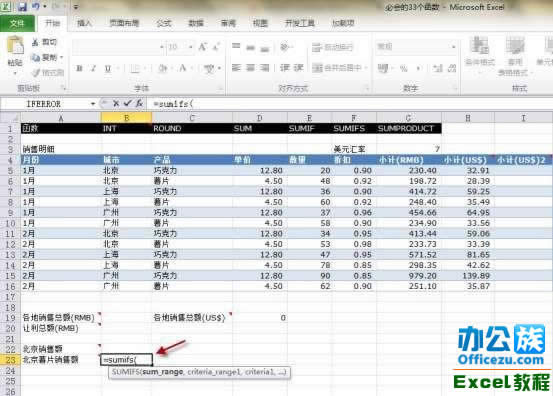Click the Decrease Font Size icon
The height and width of the screenshot is (396, 553).
(217, 47)
